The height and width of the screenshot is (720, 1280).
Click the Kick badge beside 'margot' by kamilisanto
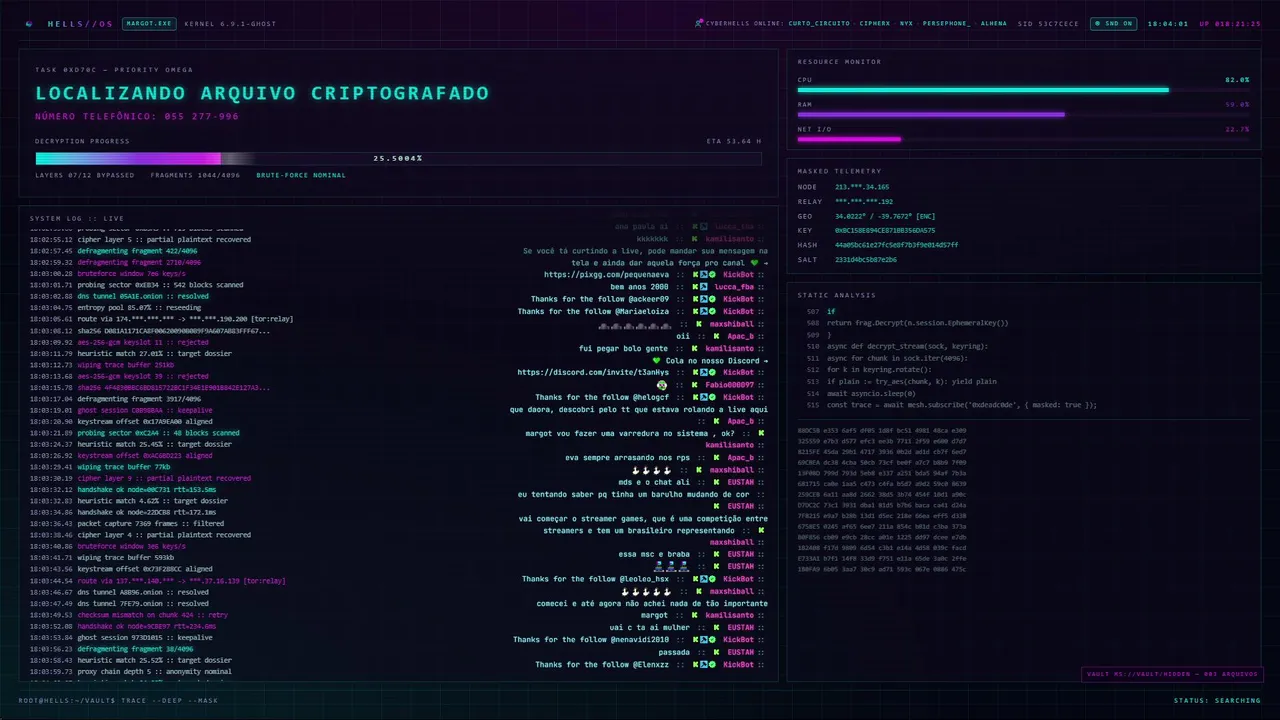pos(695,615)
